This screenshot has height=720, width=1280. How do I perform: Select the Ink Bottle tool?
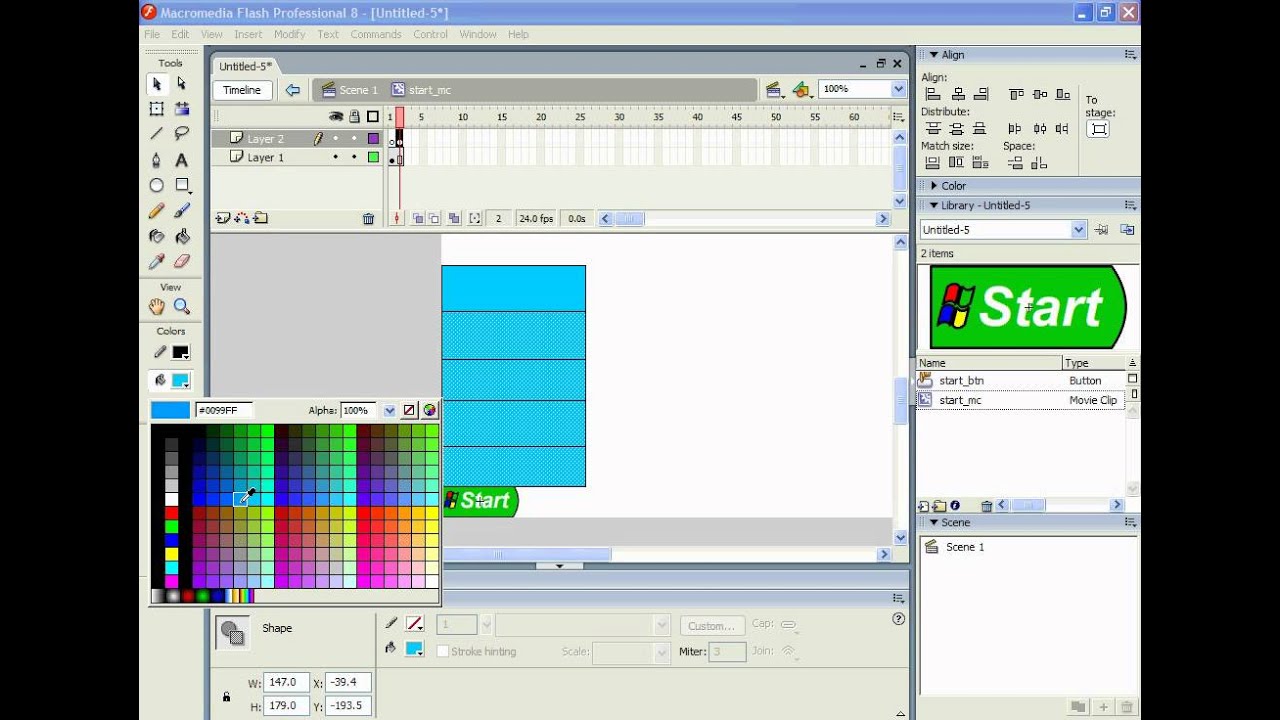157,237
